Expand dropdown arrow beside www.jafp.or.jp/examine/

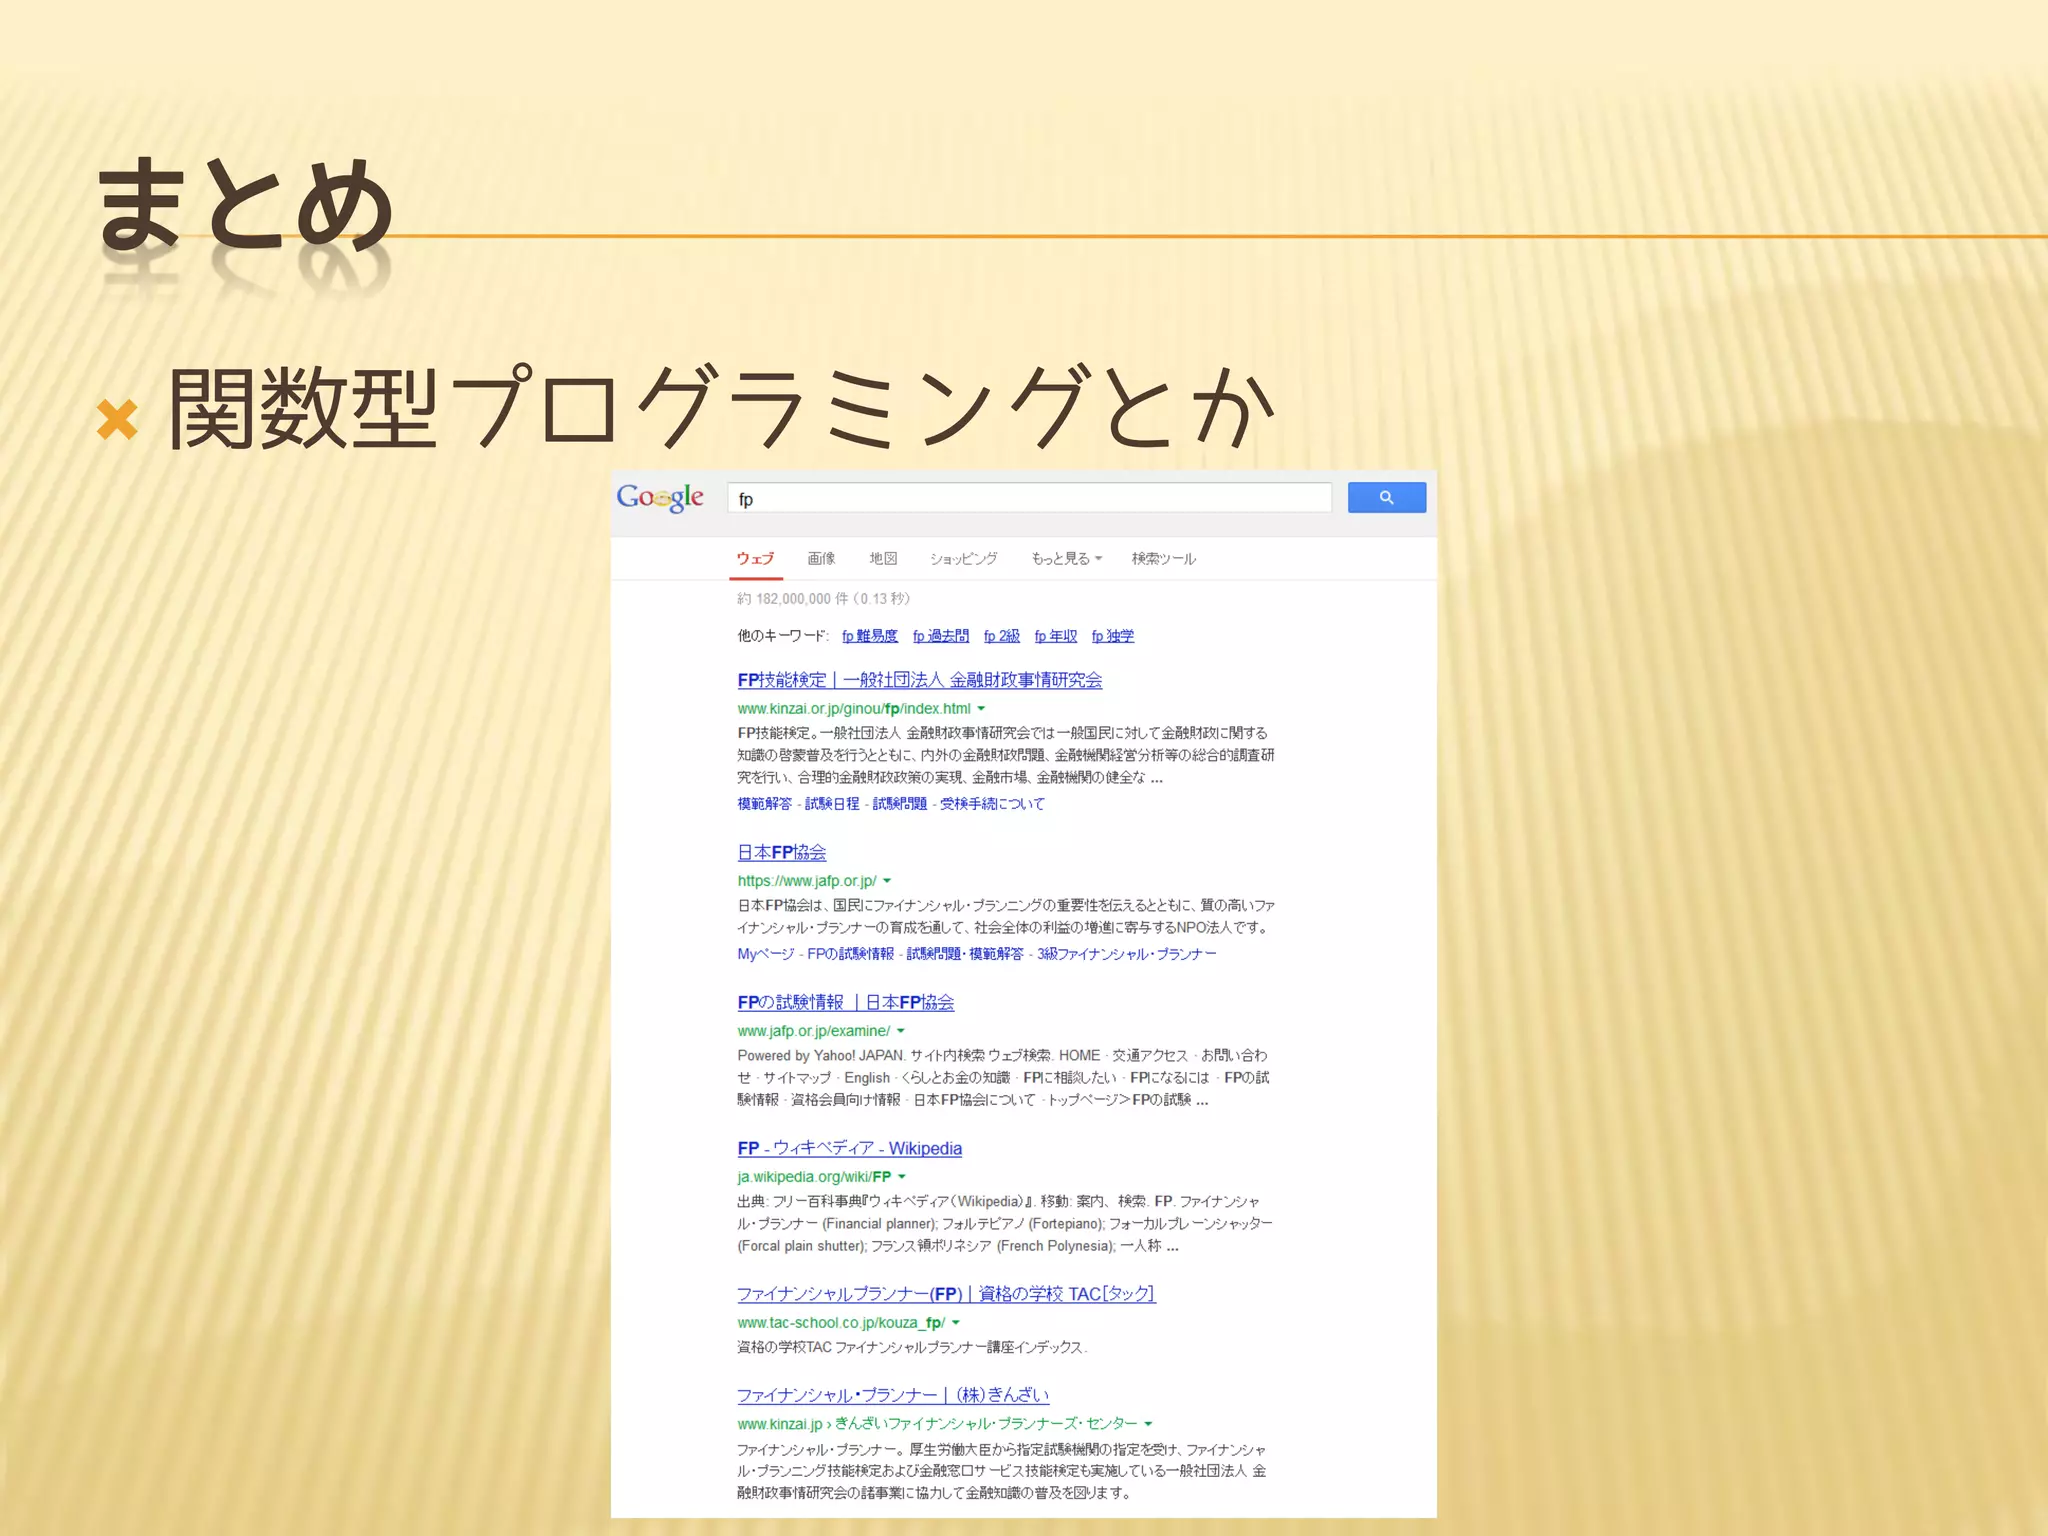[901, 1031]
